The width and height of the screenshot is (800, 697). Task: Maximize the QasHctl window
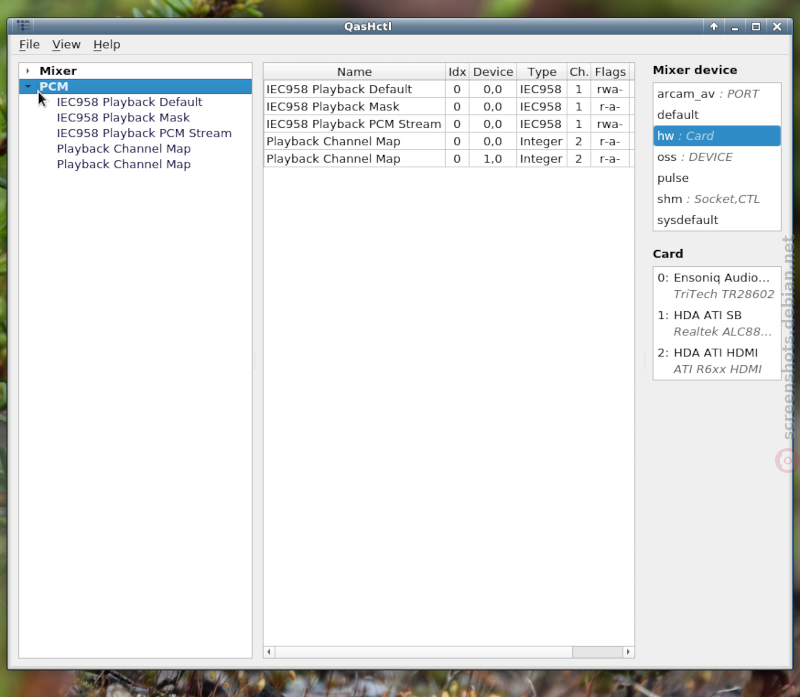click(756, 27)
